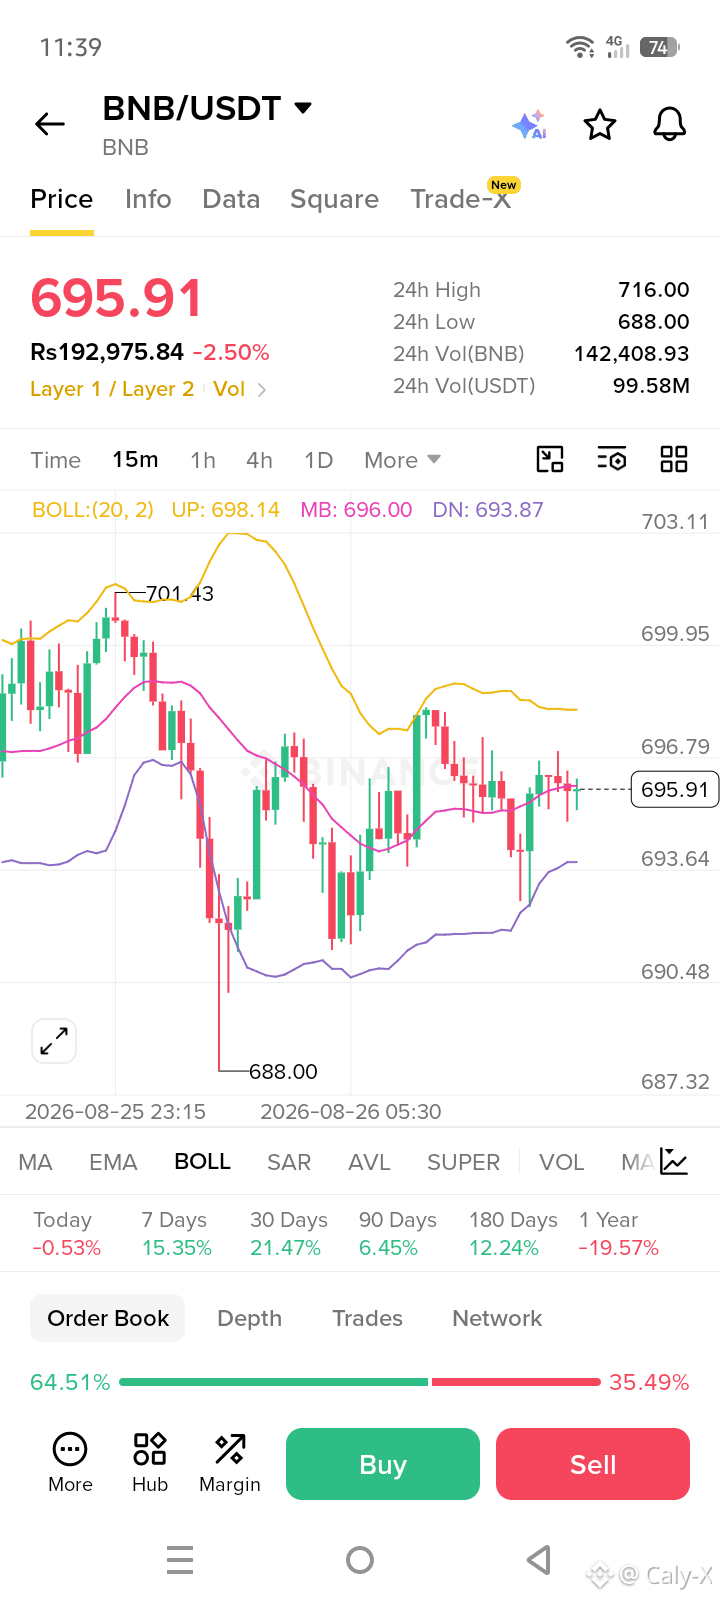Viewport: 720px width, 1600px height.
Task: Open the four-square grid layout icon
Action: coord(674,459)
